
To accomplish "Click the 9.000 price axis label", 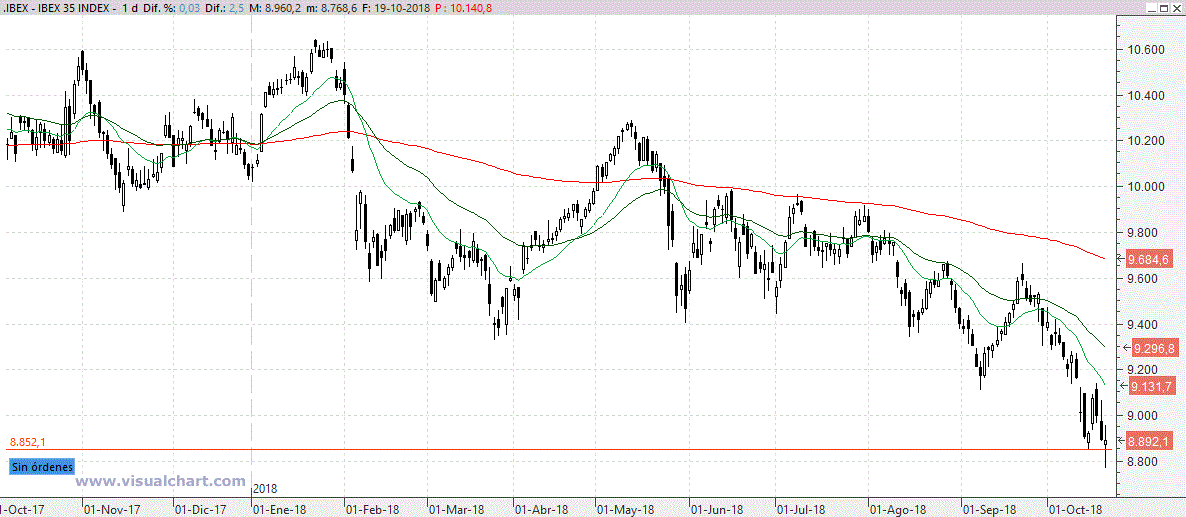I will [1144, 416].
